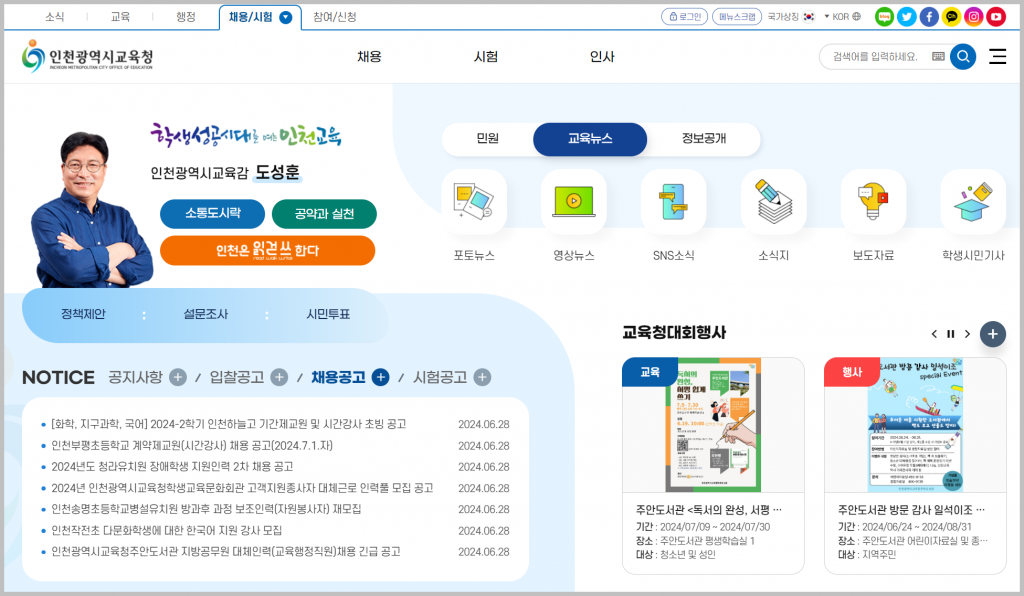The height and width of the screenshot is (596, 1024).
Task: Select the 공지사항 notice tab
Action: [x=135, y=377]
